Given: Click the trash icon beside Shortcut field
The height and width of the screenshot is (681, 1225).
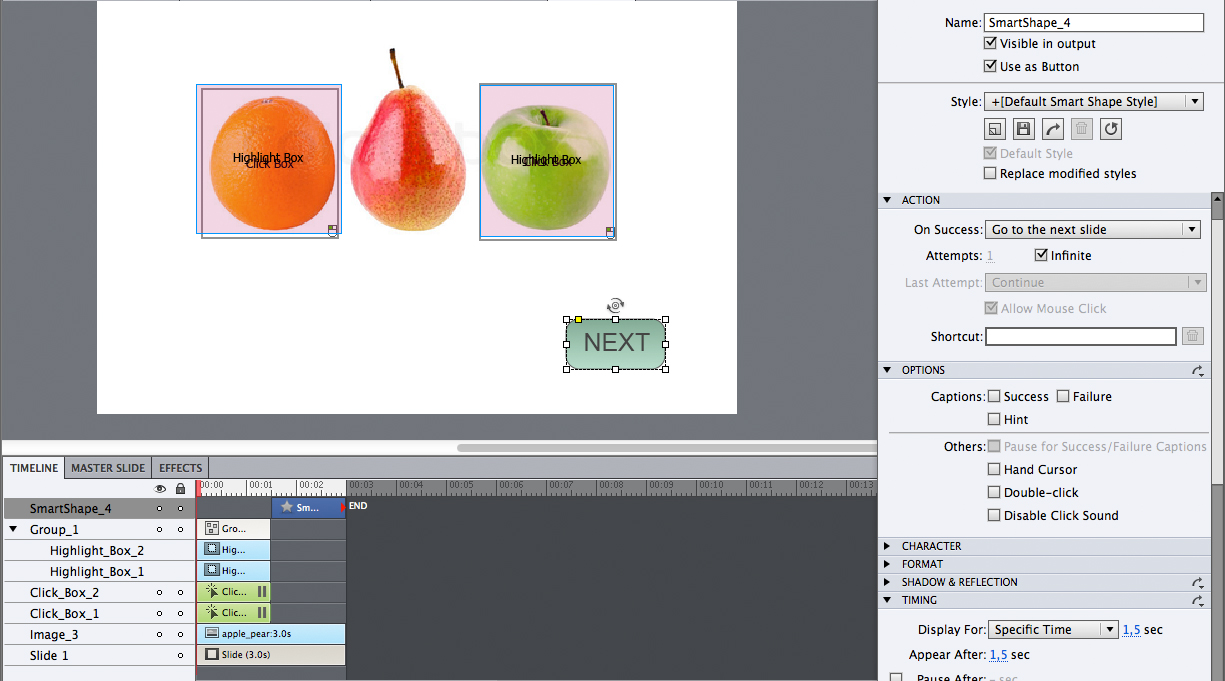Looking at the screenshot, I should click(1192, 335).
